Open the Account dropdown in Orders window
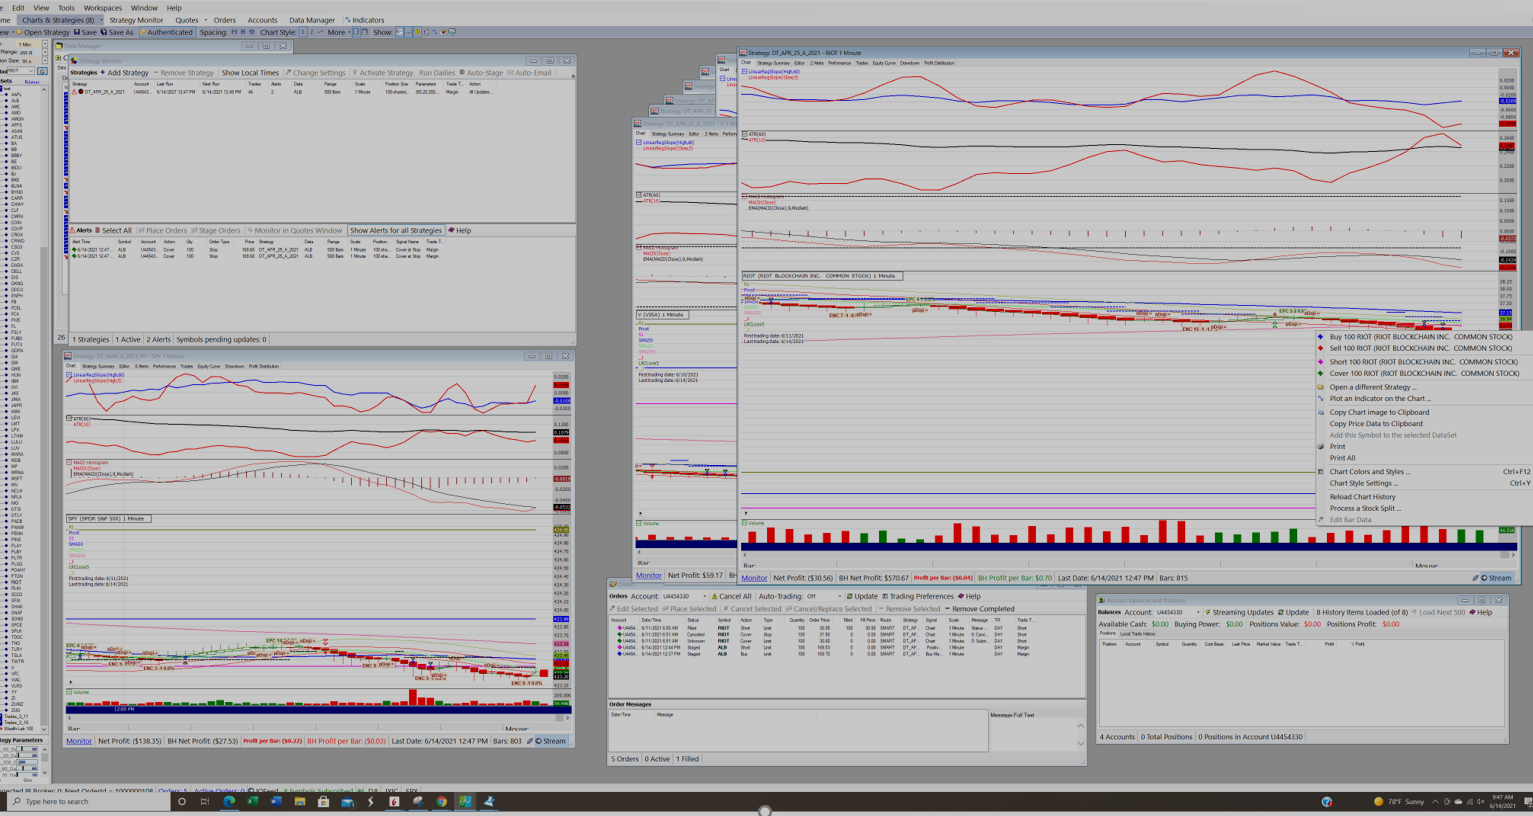 click(x=683, y=596)
